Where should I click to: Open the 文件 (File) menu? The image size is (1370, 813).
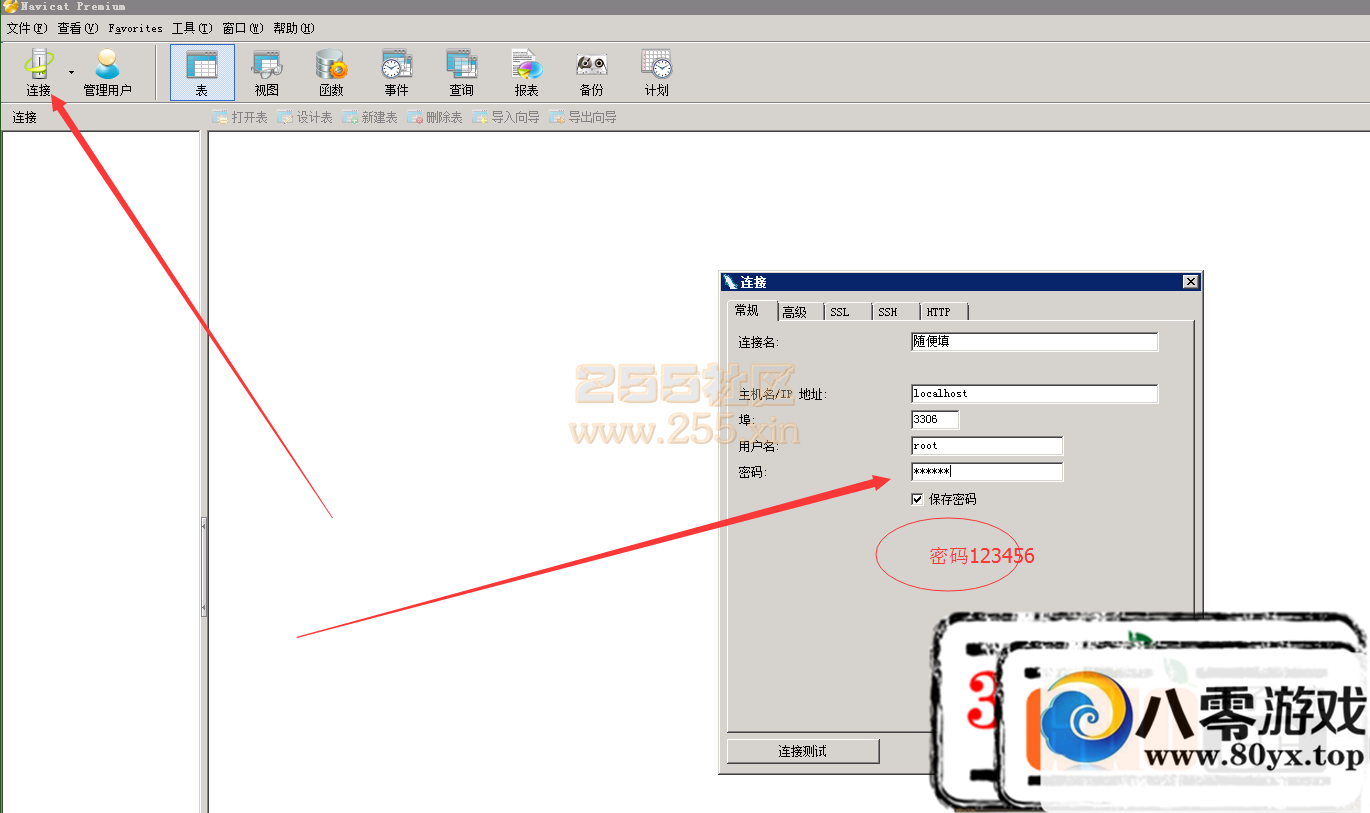point(26,28)
